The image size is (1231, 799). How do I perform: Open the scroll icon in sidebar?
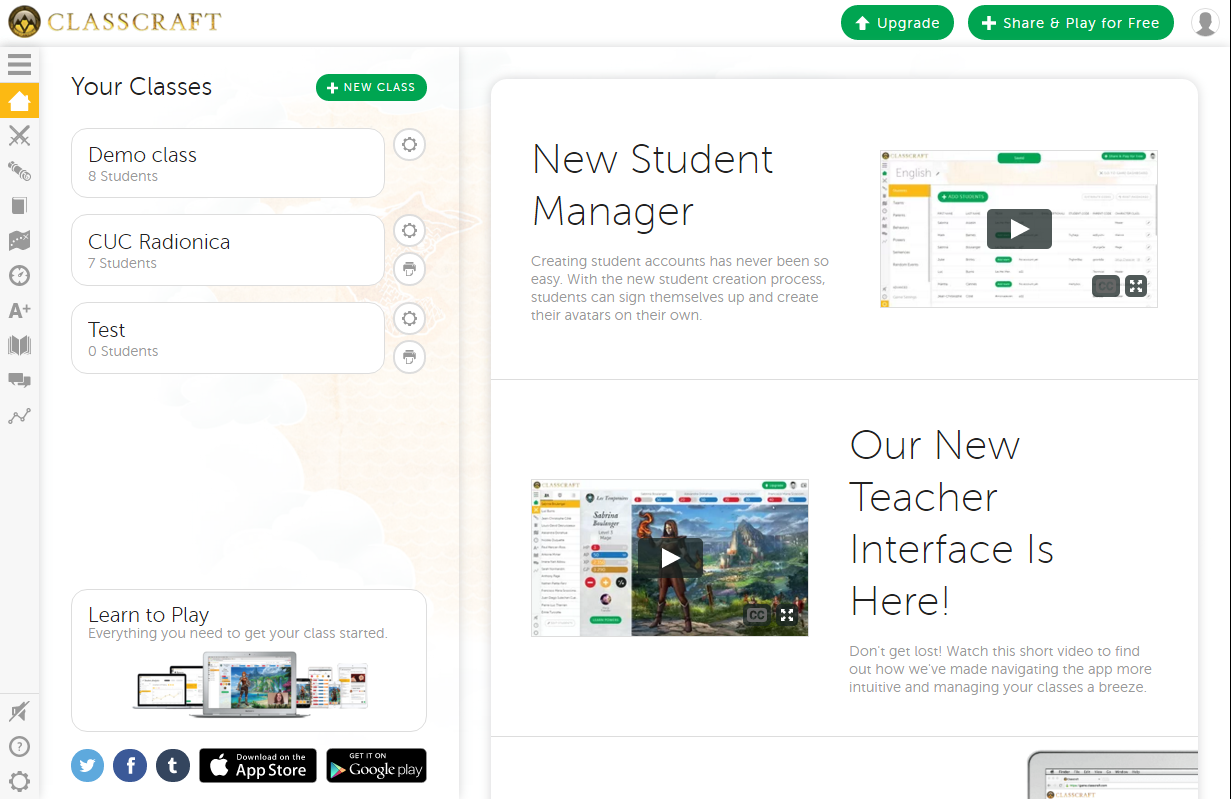tap(19, 171)
